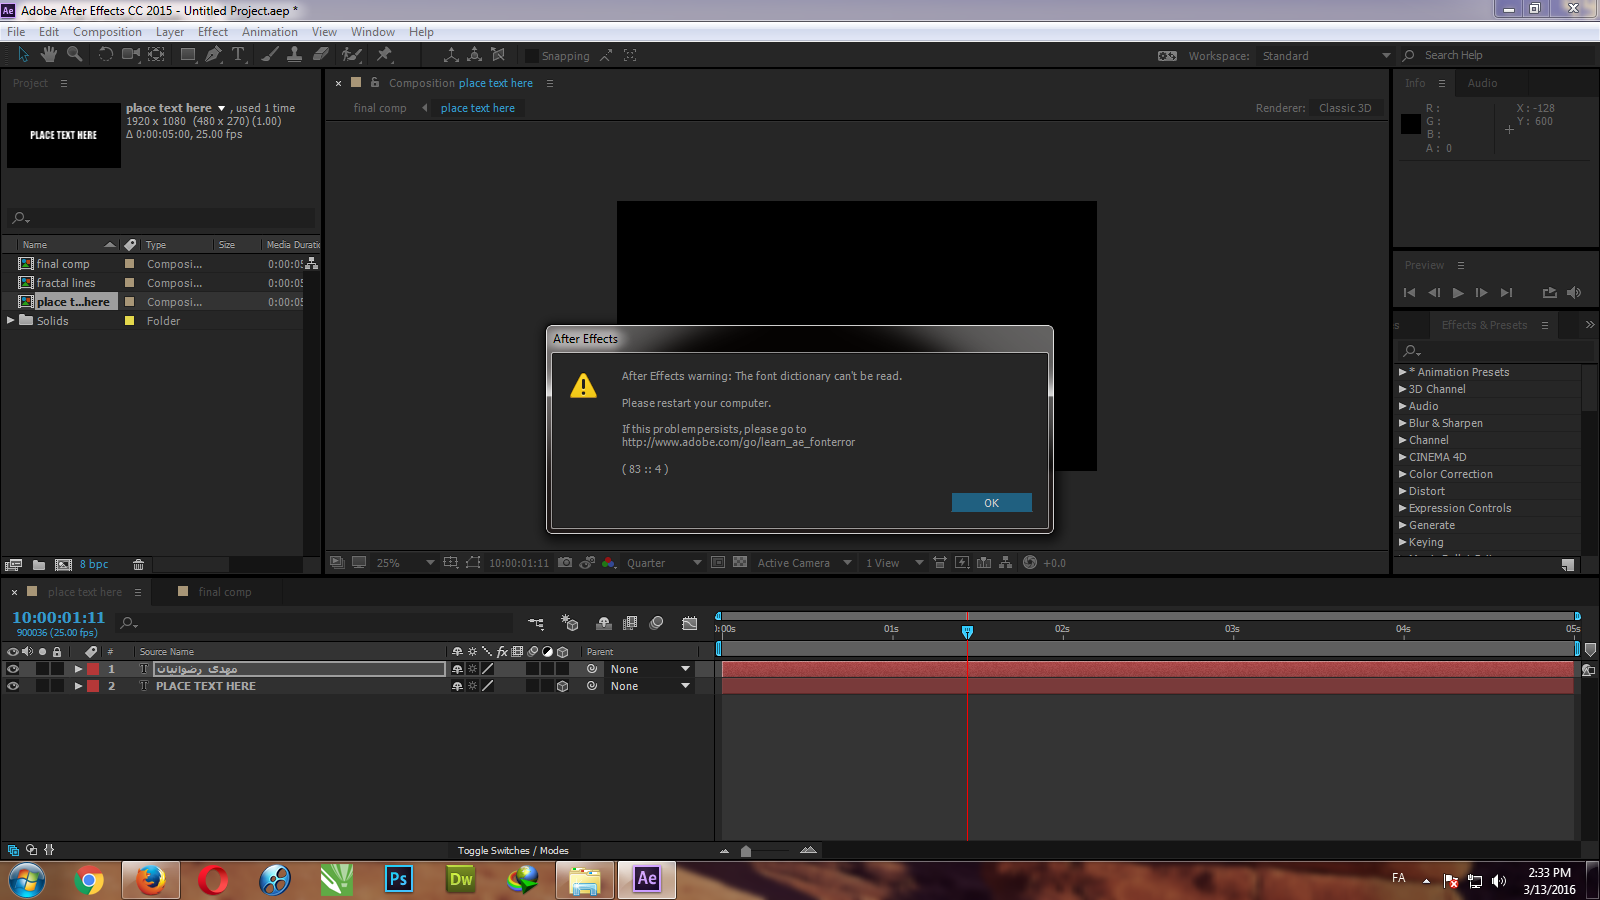Select the Brush tool

pyautogui.click(x=269, y=55)
